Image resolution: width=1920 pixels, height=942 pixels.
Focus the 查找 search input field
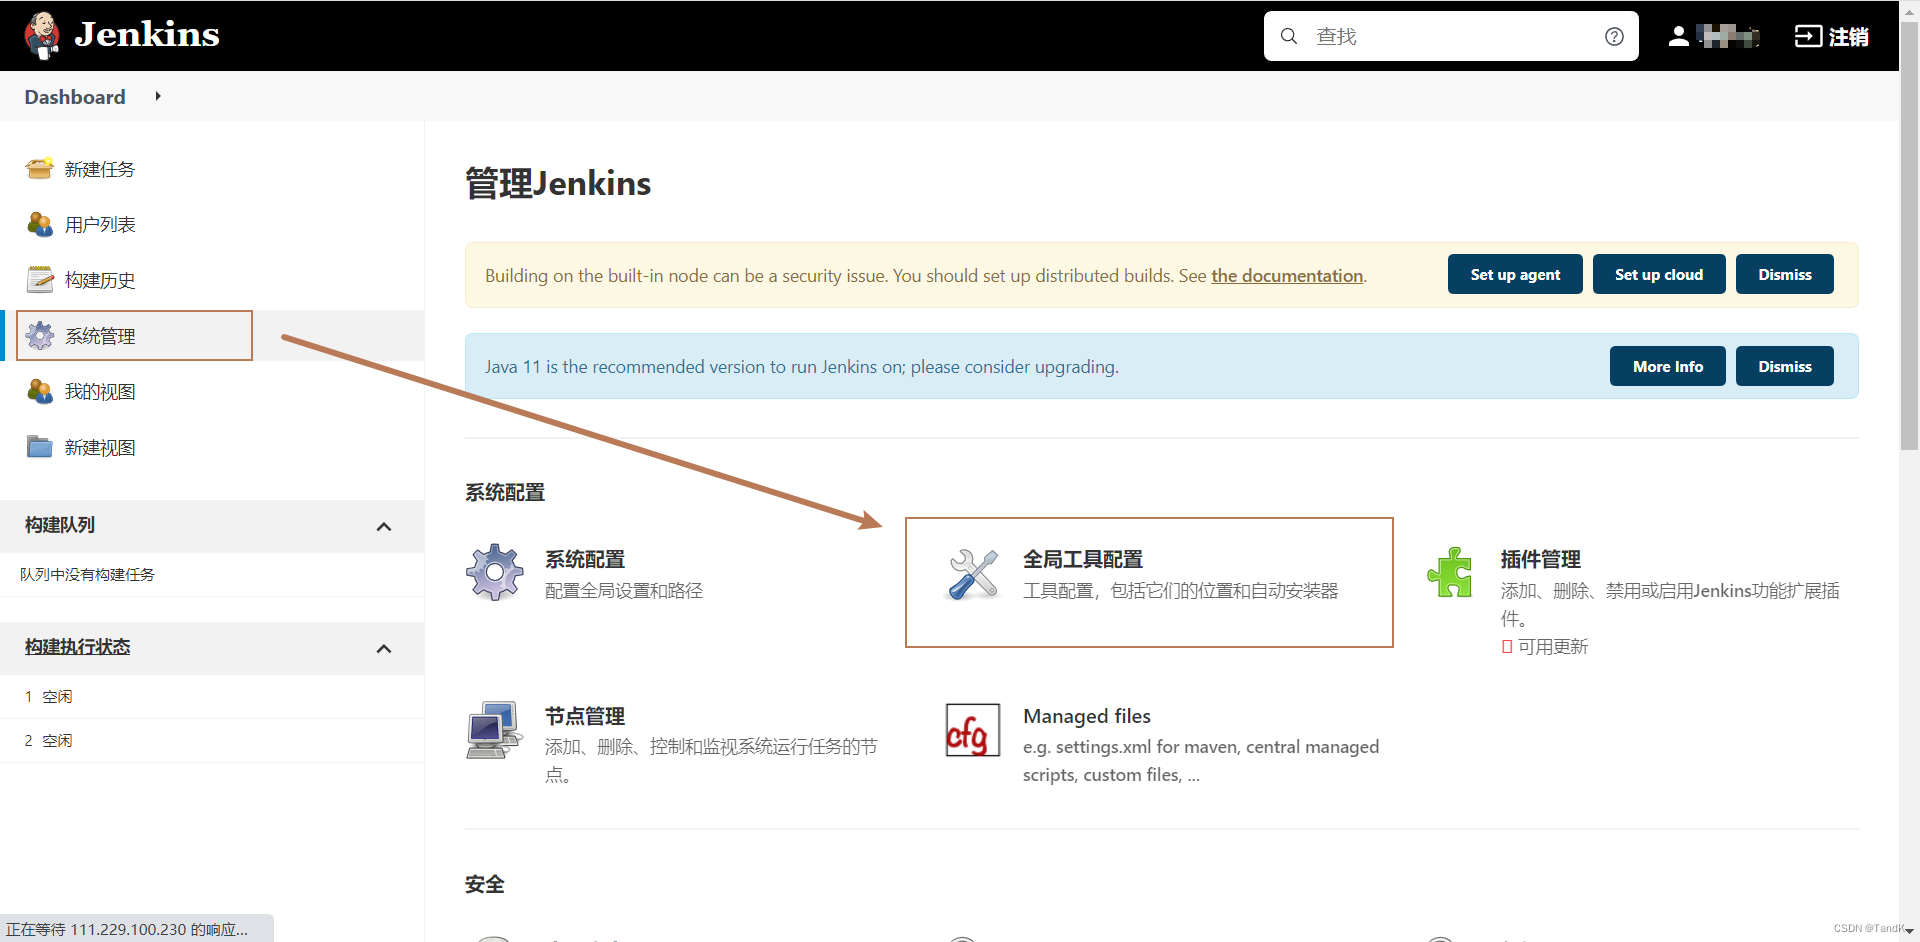click(x=1451, y=36)
